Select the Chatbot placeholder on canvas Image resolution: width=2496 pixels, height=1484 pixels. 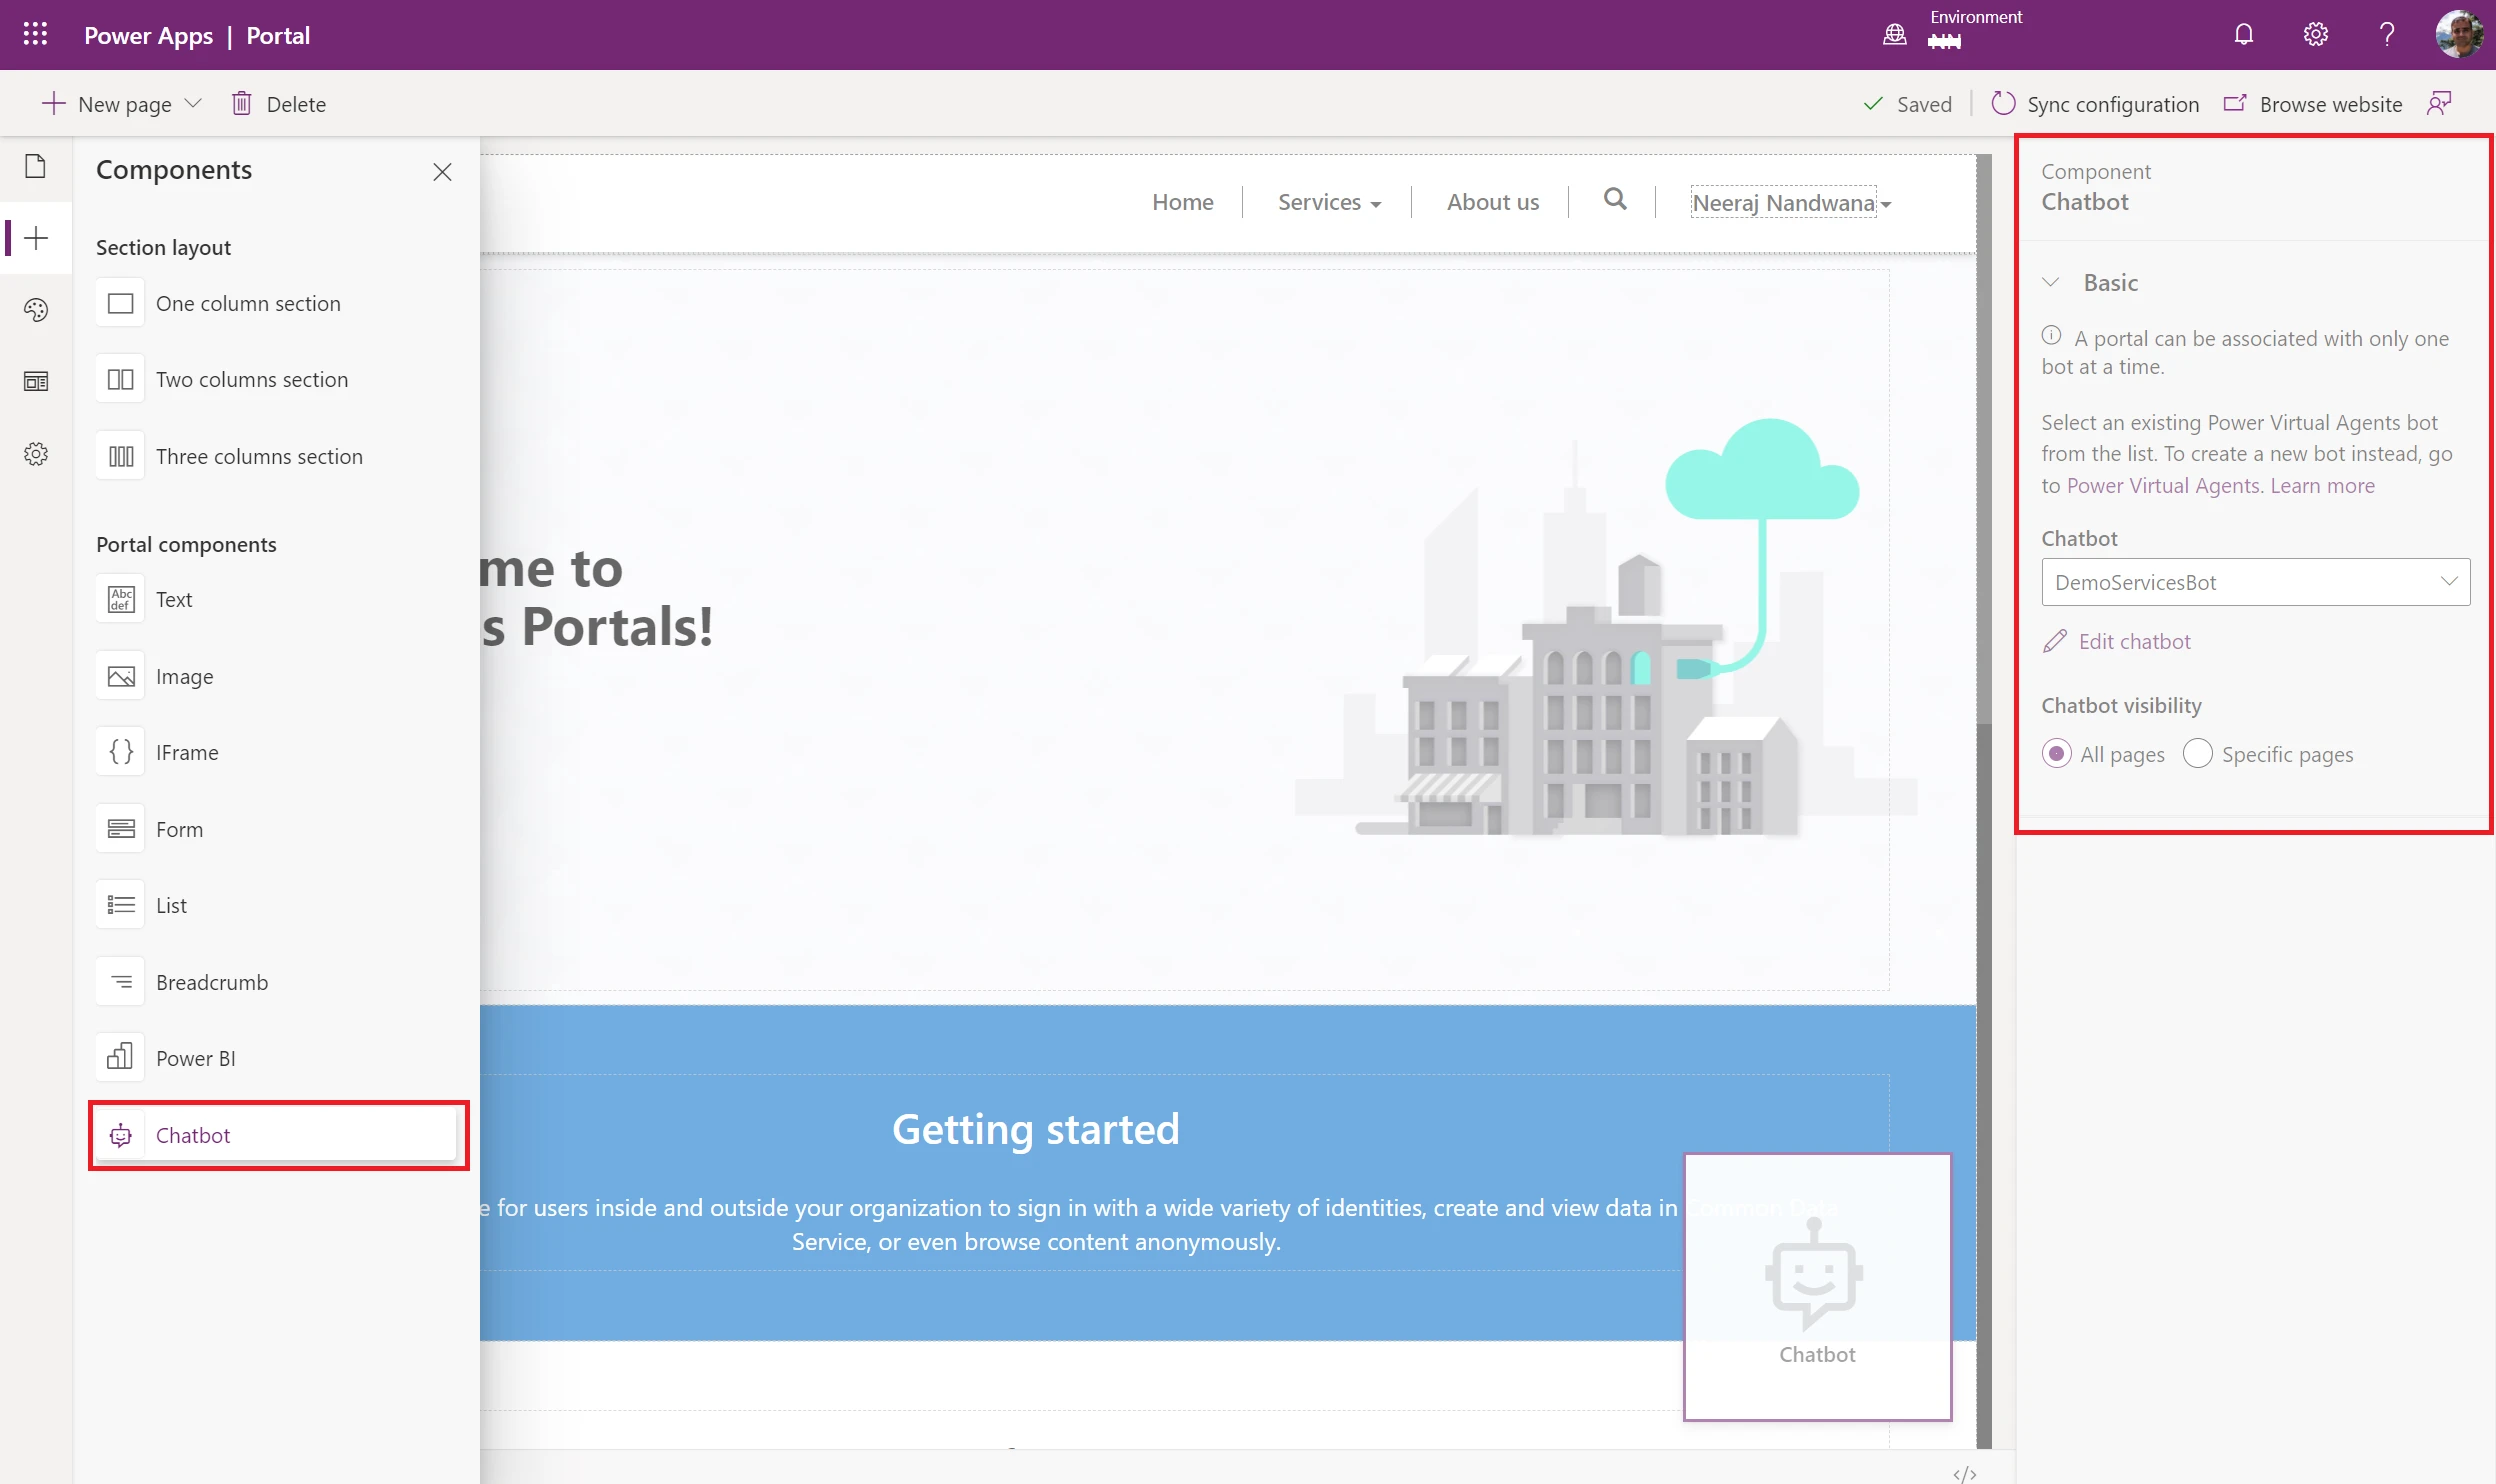click(1817, 1287)
